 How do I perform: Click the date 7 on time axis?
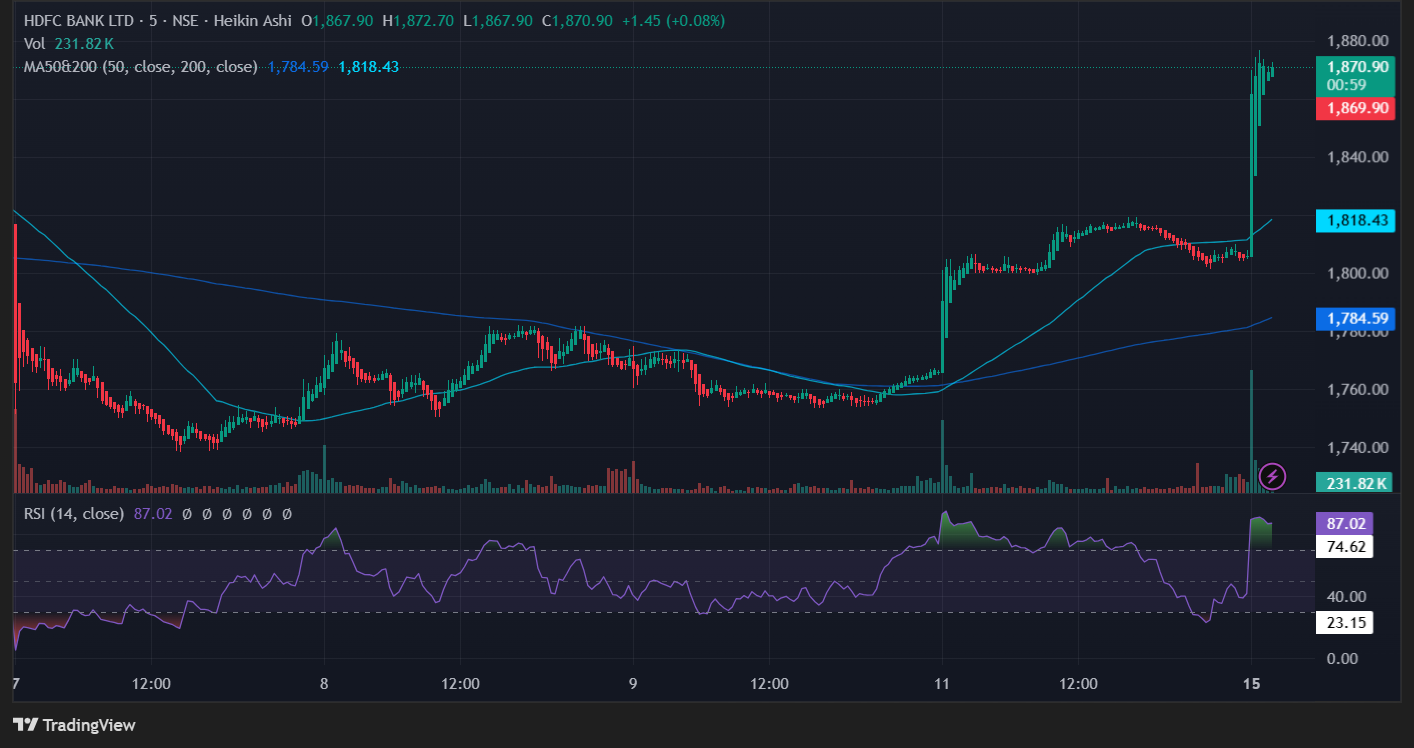click(x=16, y=685)
